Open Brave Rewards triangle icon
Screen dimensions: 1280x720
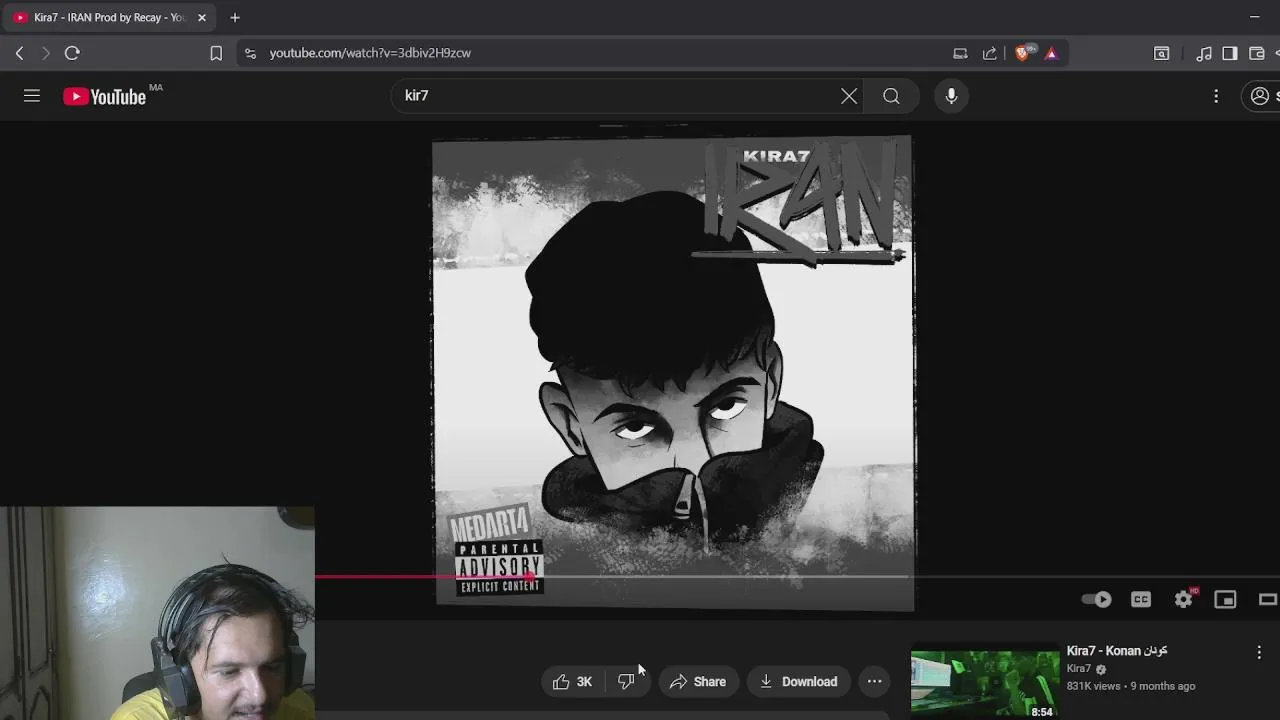tap(1051, 53)
